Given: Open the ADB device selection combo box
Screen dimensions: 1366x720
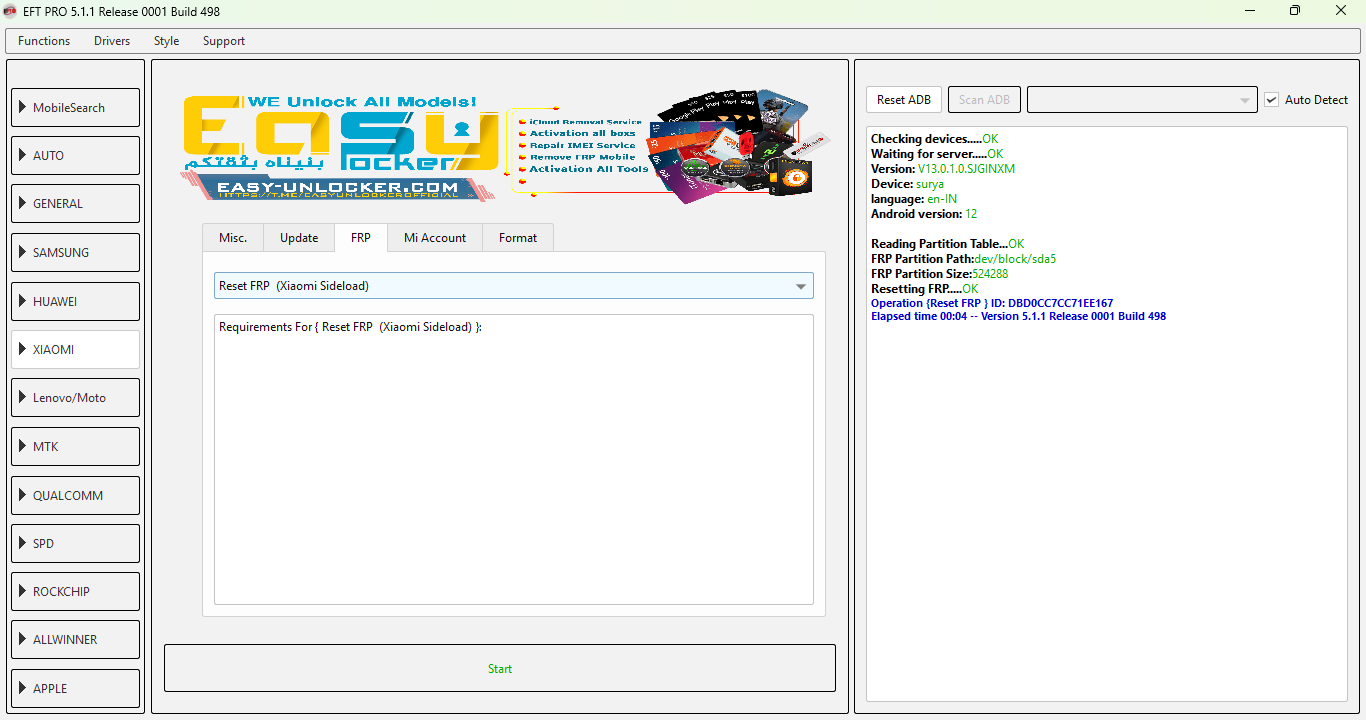Looking at the screenshot, I should (1142, 100).
